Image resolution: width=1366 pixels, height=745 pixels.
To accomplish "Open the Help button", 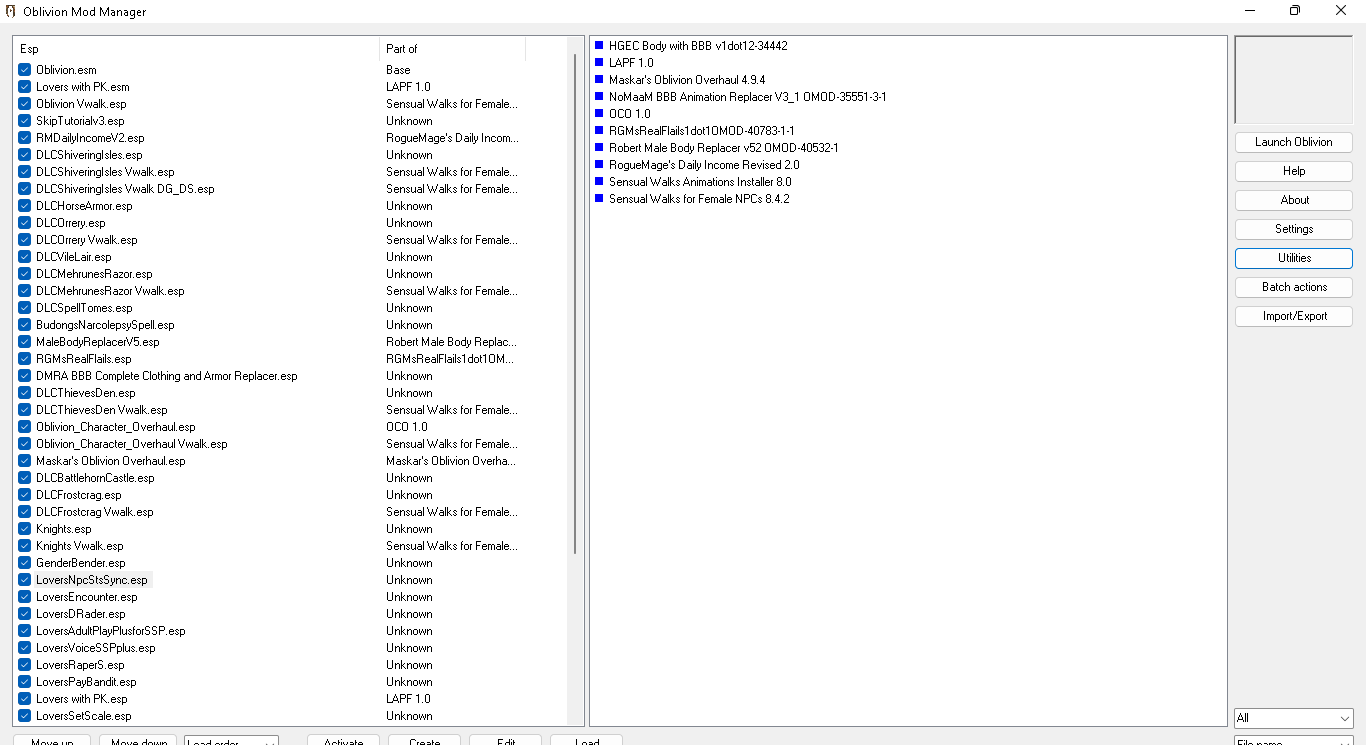I will pyautogui.click(x=1294, y=171).
